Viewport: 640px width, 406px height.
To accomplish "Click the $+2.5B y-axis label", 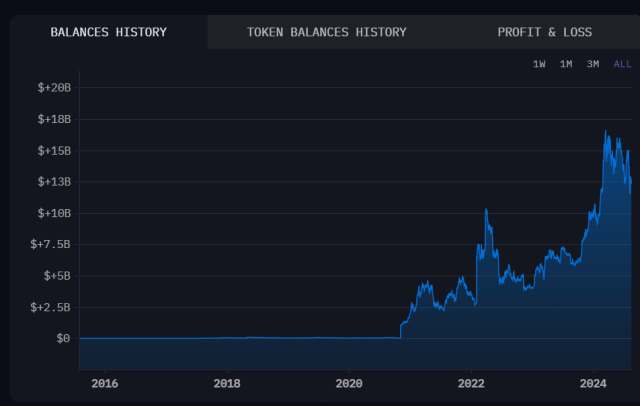I will (x=51, y=307).
